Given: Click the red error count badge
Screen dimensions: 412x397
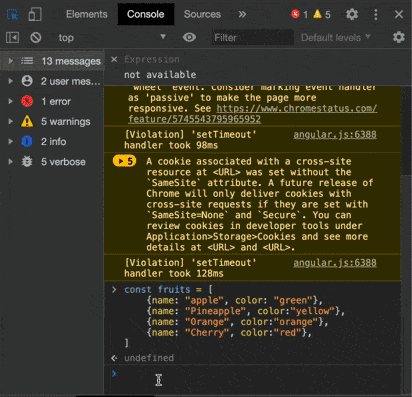Looking at the screenshot, I should coord(299,14).
